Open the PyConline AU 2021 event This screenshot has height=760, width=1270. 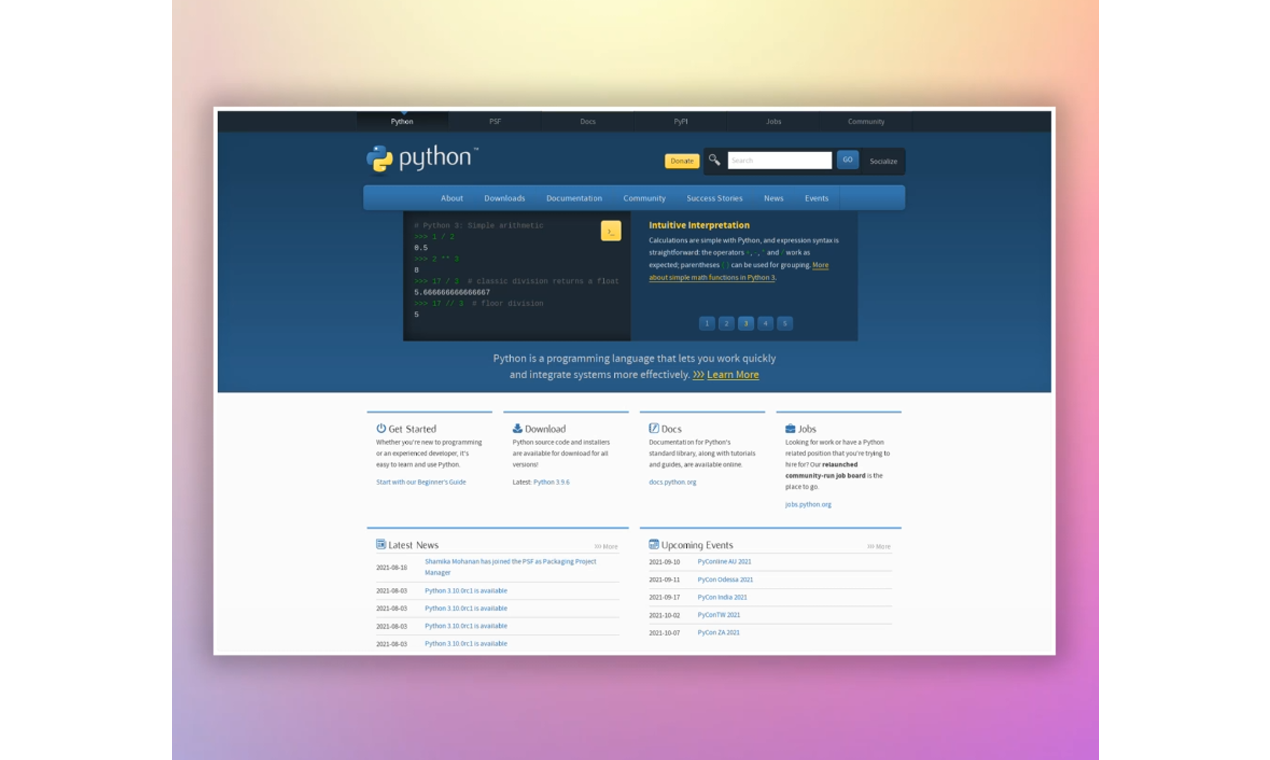coord(725,562)
